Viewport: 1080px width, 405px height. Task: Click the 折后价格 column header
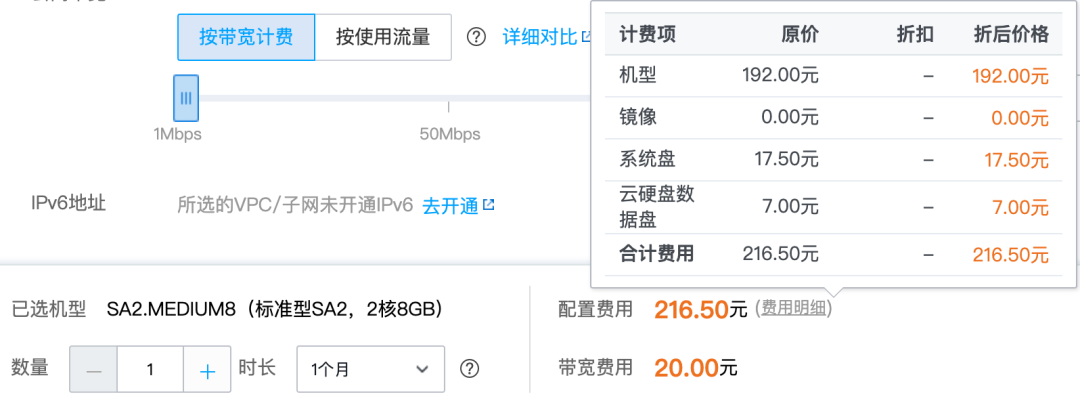tap(1011, 35)
